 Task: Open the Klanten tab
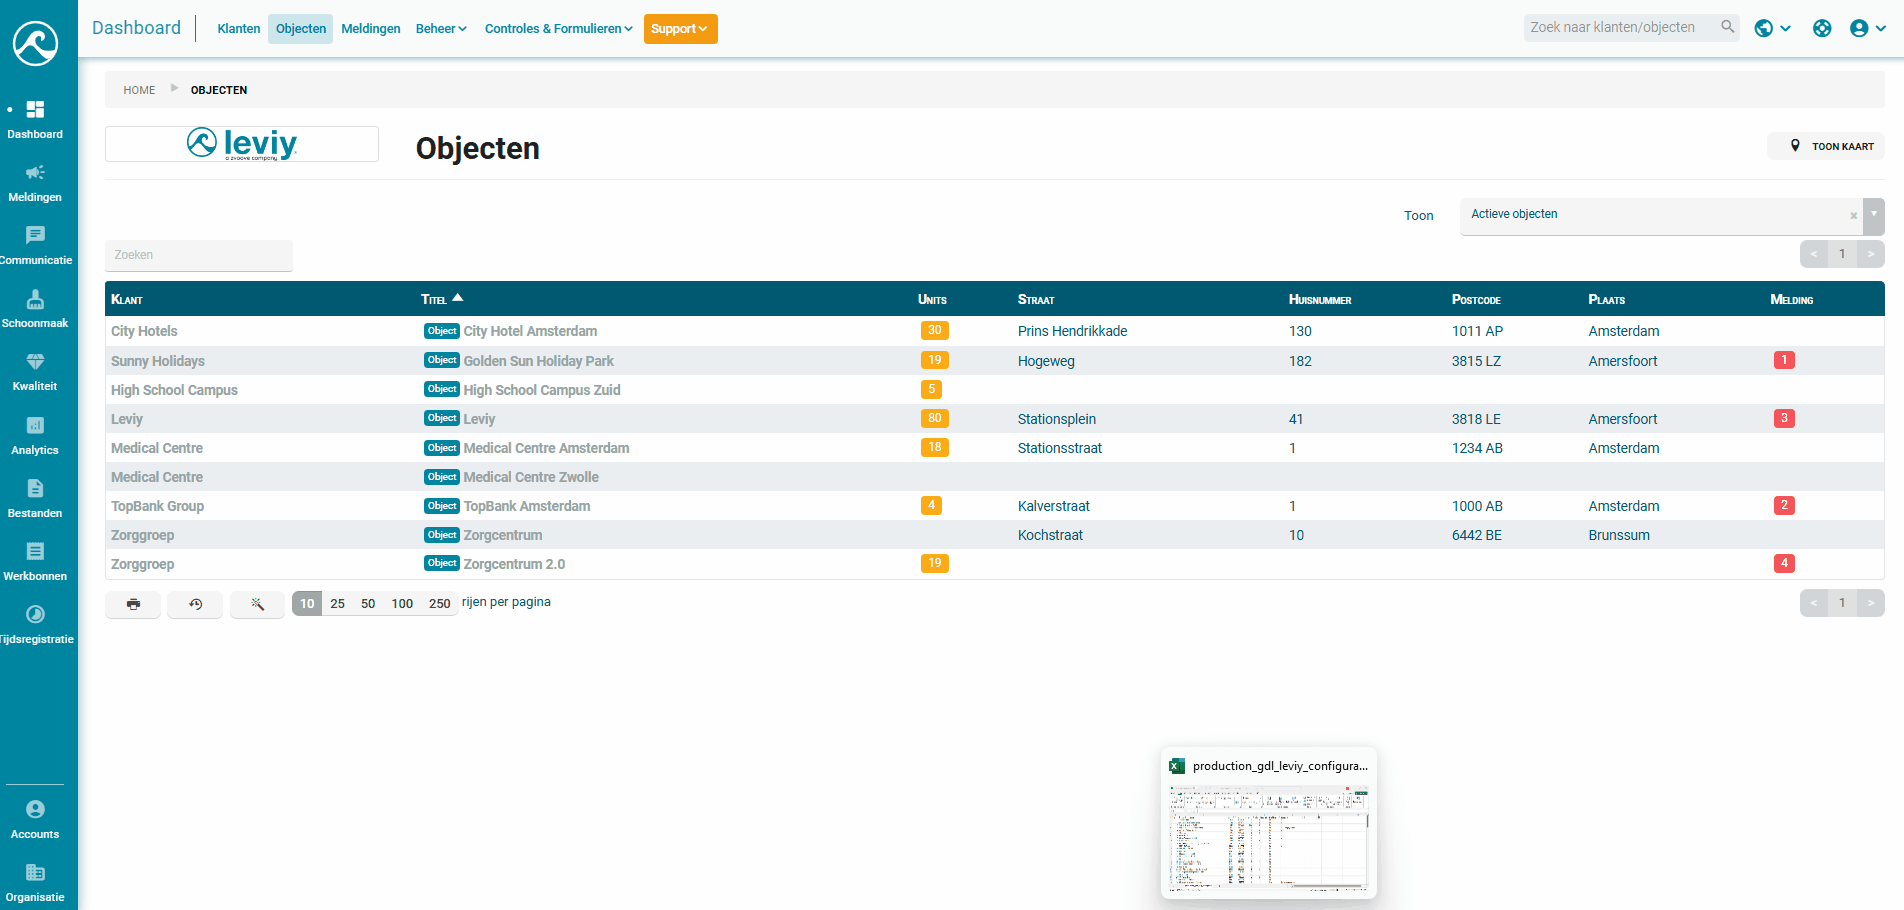(239, 29)
